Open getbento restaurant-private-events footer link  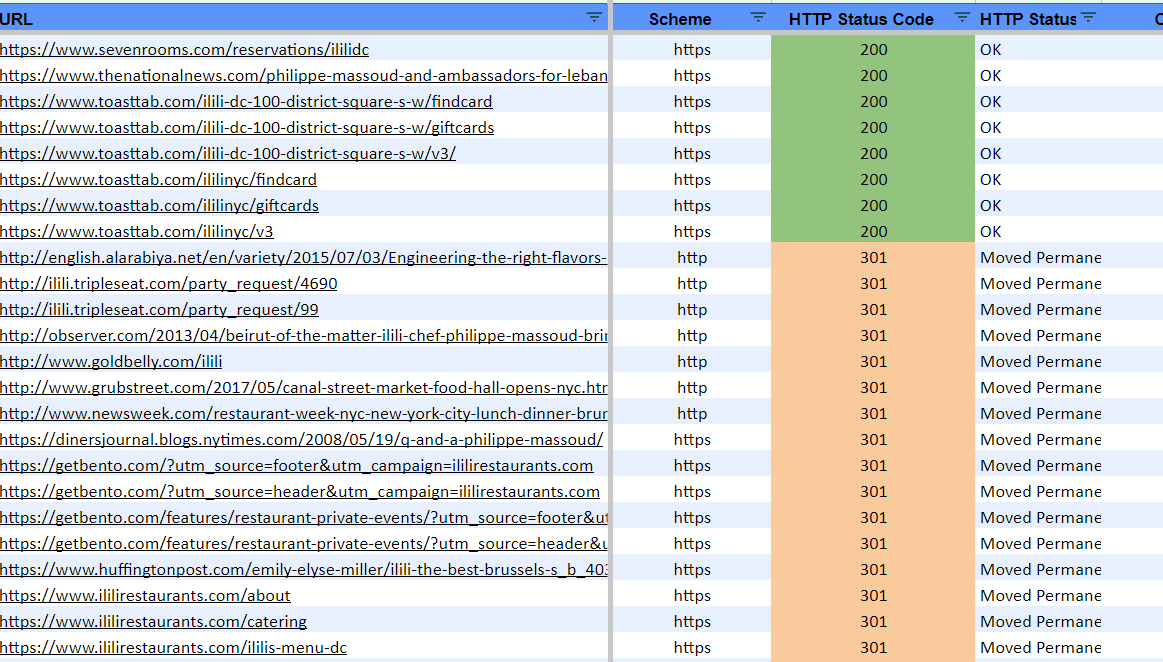(x=304, y=517)
